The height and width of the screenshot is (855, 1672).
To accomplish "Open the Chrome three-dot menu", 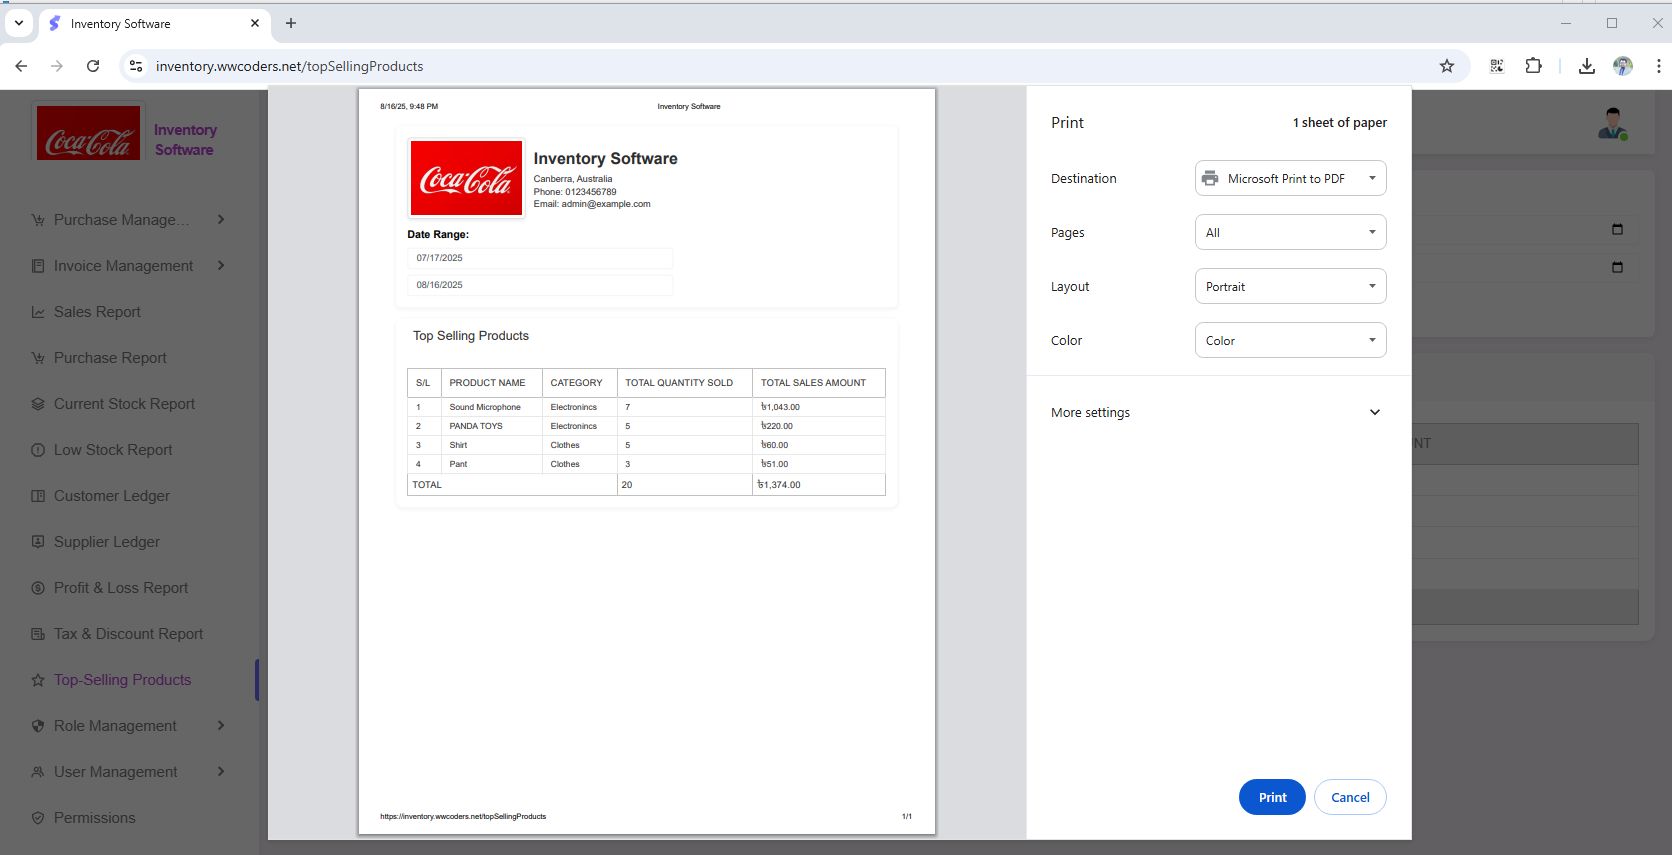I will click(x=1658, y=66).
